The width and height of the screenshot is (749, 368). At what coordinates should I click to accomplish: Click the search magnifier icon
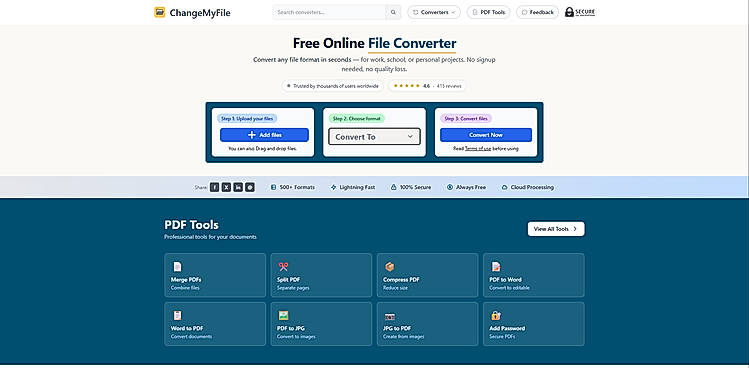[393, 12]
